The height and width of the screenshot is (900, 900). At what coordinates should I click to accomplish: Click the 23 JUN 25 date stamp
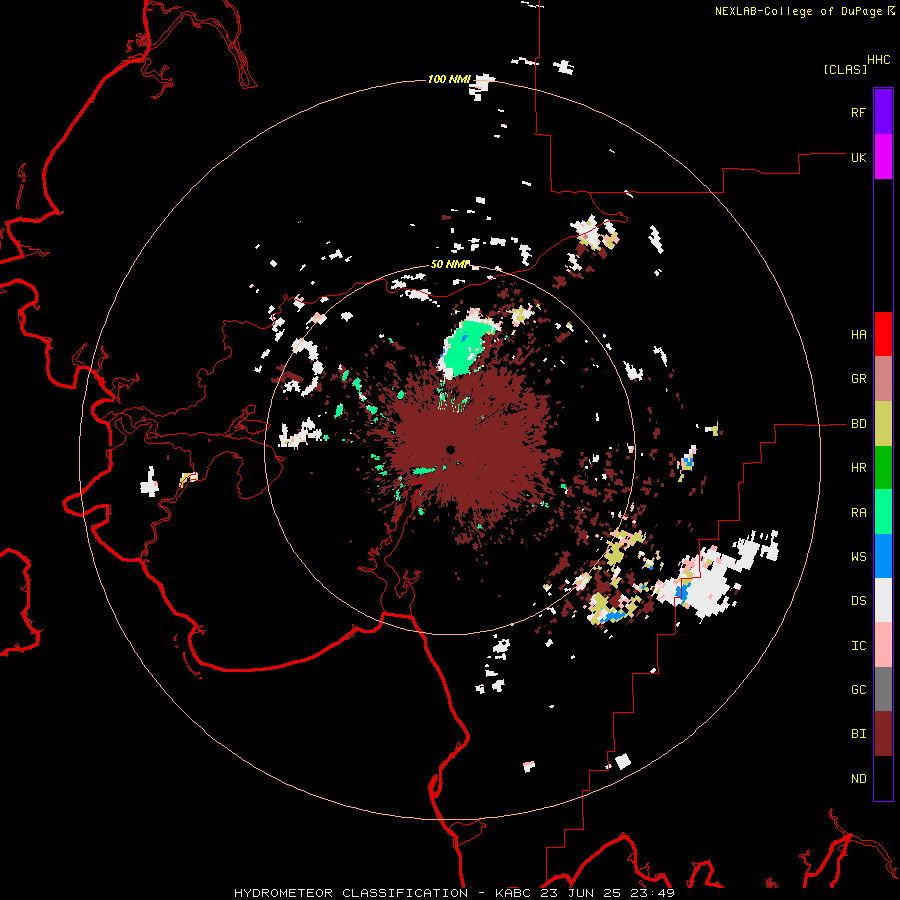pos(582,893)
